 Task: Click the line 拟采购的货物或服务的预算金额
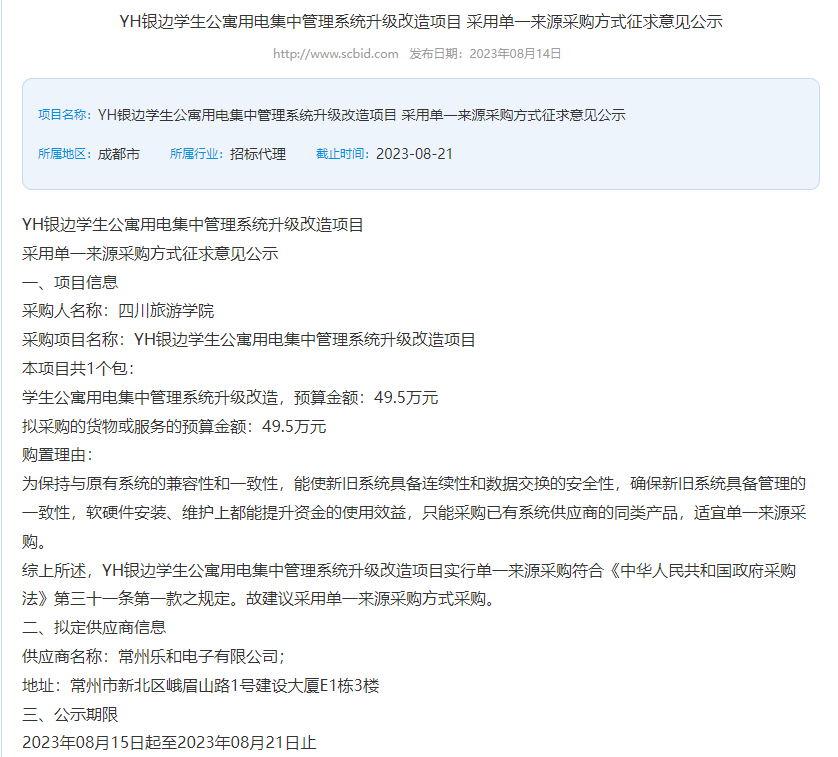174,426
